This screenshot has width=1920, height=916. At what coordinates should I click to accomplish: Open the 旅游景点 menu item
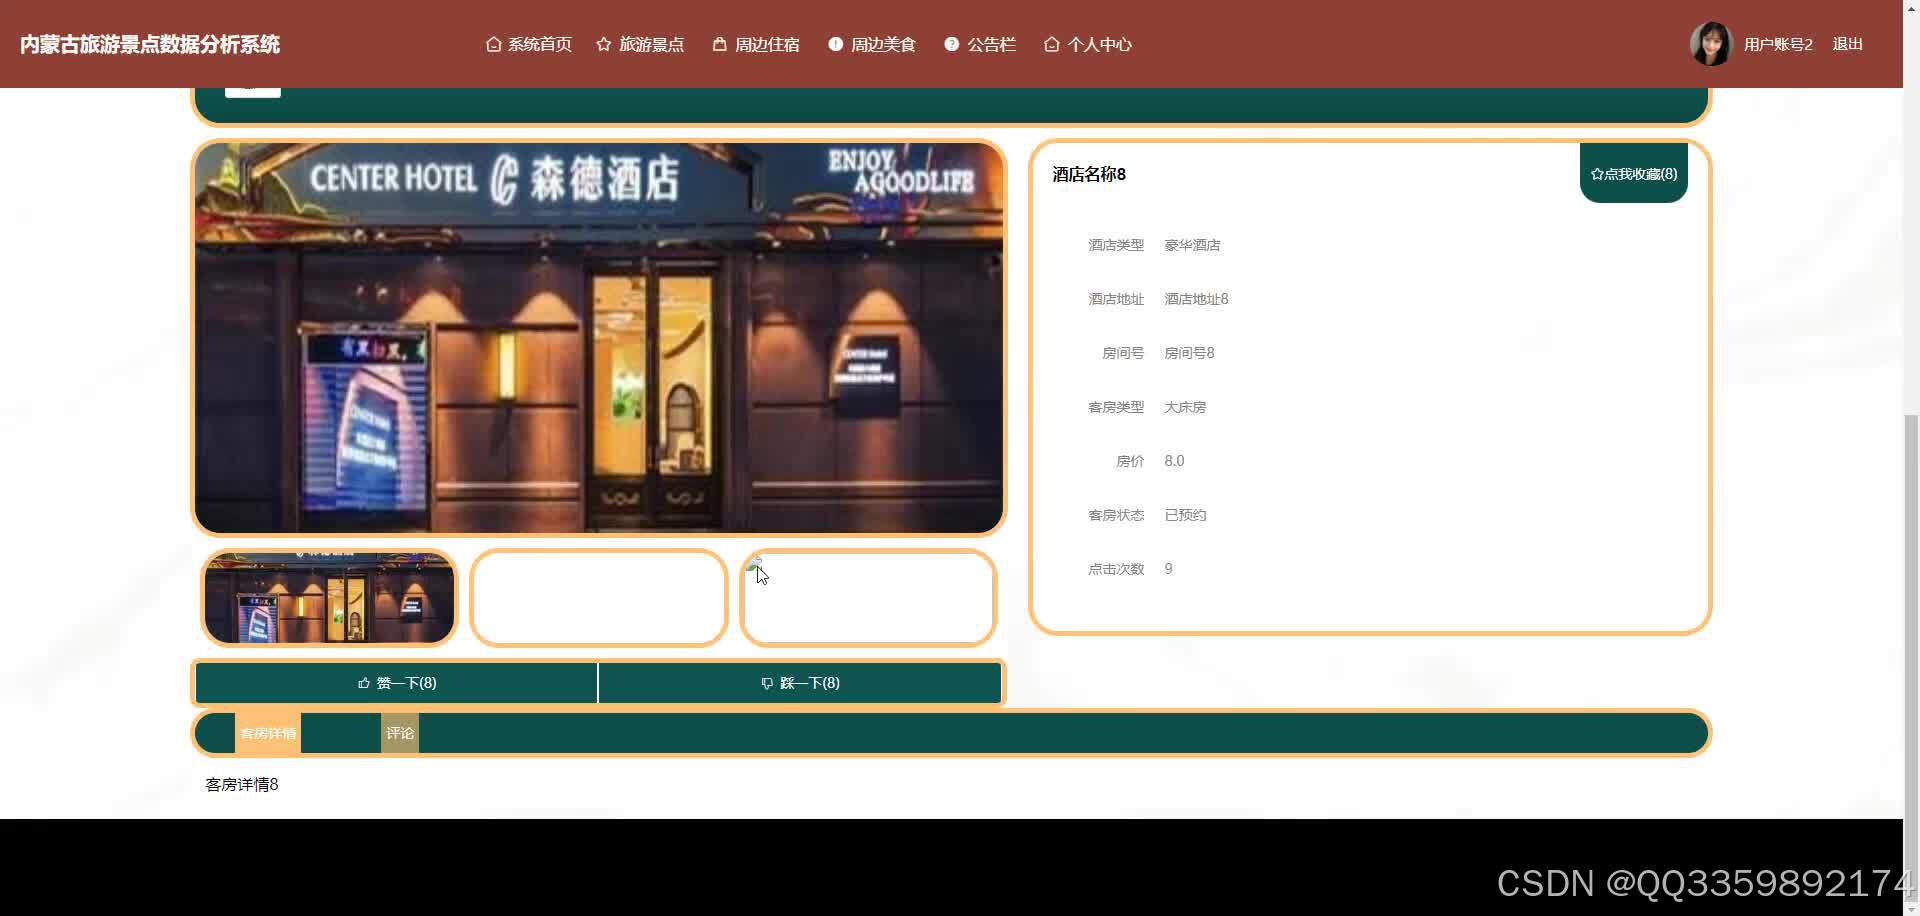[x=641, y=44]
